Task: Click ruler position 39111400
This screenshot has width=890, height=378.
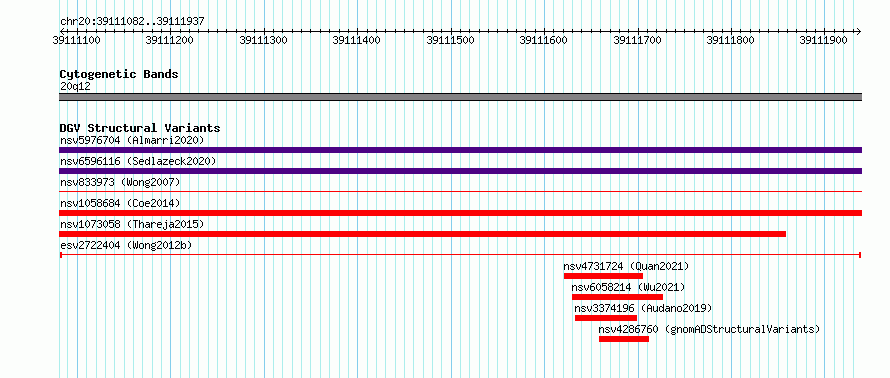Action: pos(356,40)
